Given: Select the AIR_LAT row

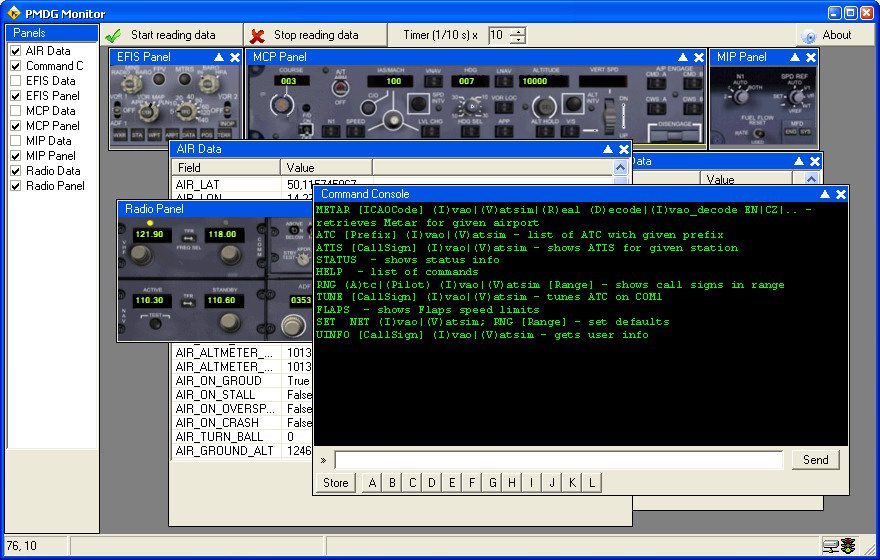Looking at the screenshot, I should (393, 185).
